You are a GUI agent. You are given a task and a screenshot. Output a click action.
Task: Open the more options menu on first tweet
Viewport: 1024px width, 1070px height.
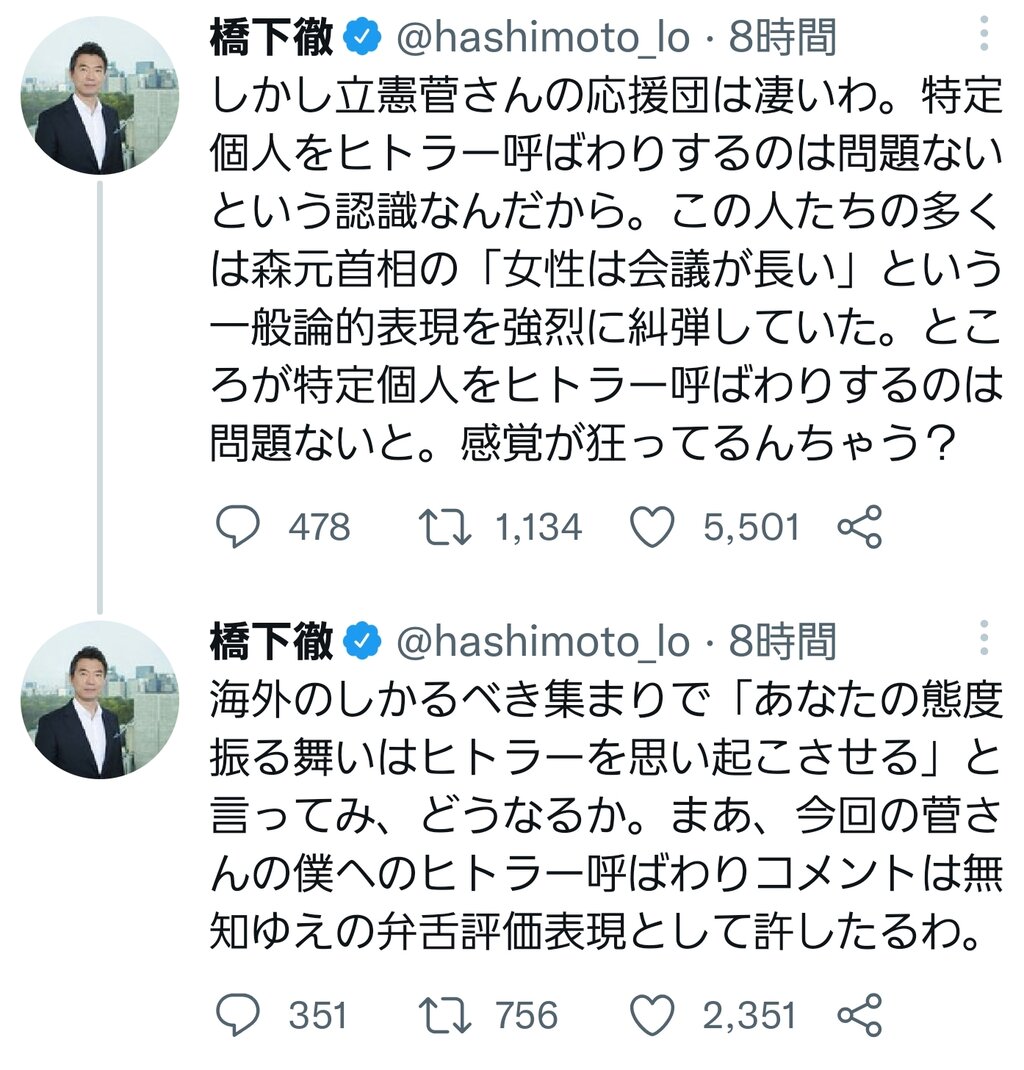(983, 33)
